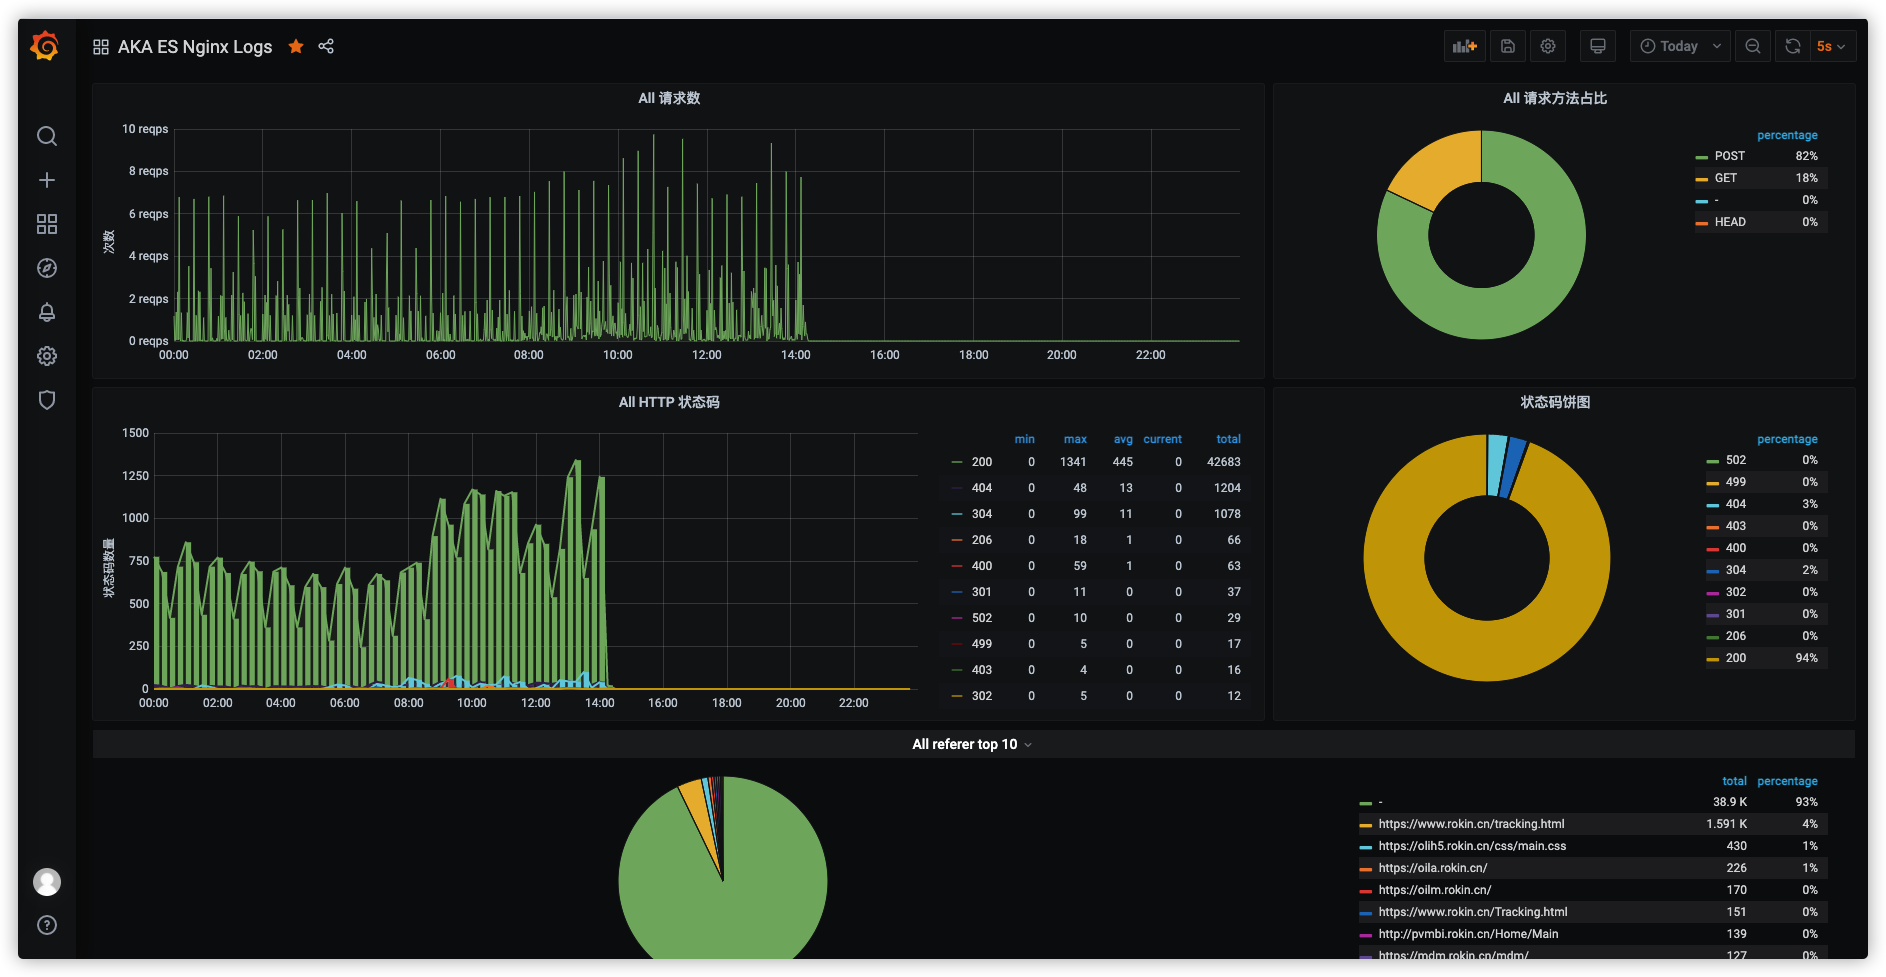Toggle 304 entry in status pie legend

(1735, 570)
